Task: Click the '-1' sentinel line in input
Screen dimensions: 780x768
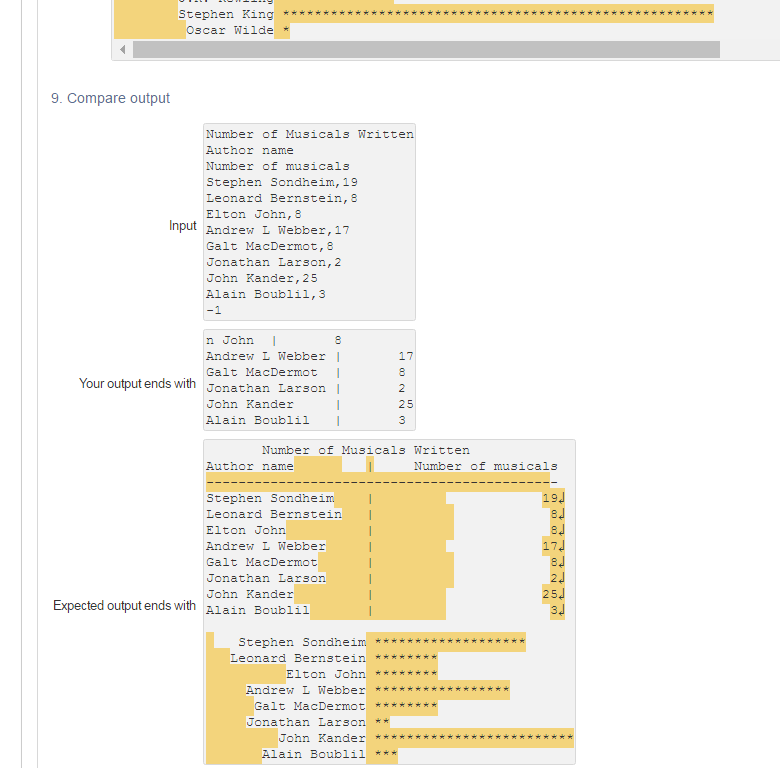Action: click(214, 310)
